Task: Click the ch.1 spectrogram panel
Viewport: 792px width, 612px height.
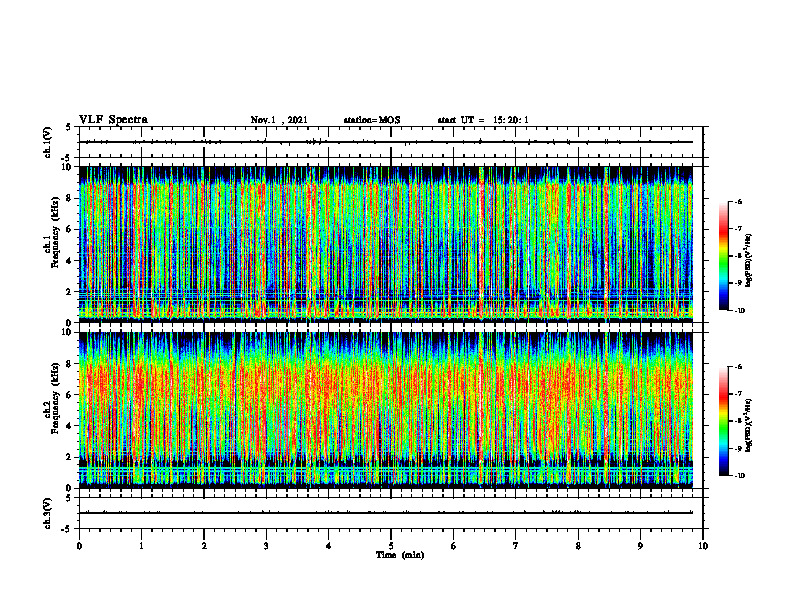Action: click(x=386, y=244)
